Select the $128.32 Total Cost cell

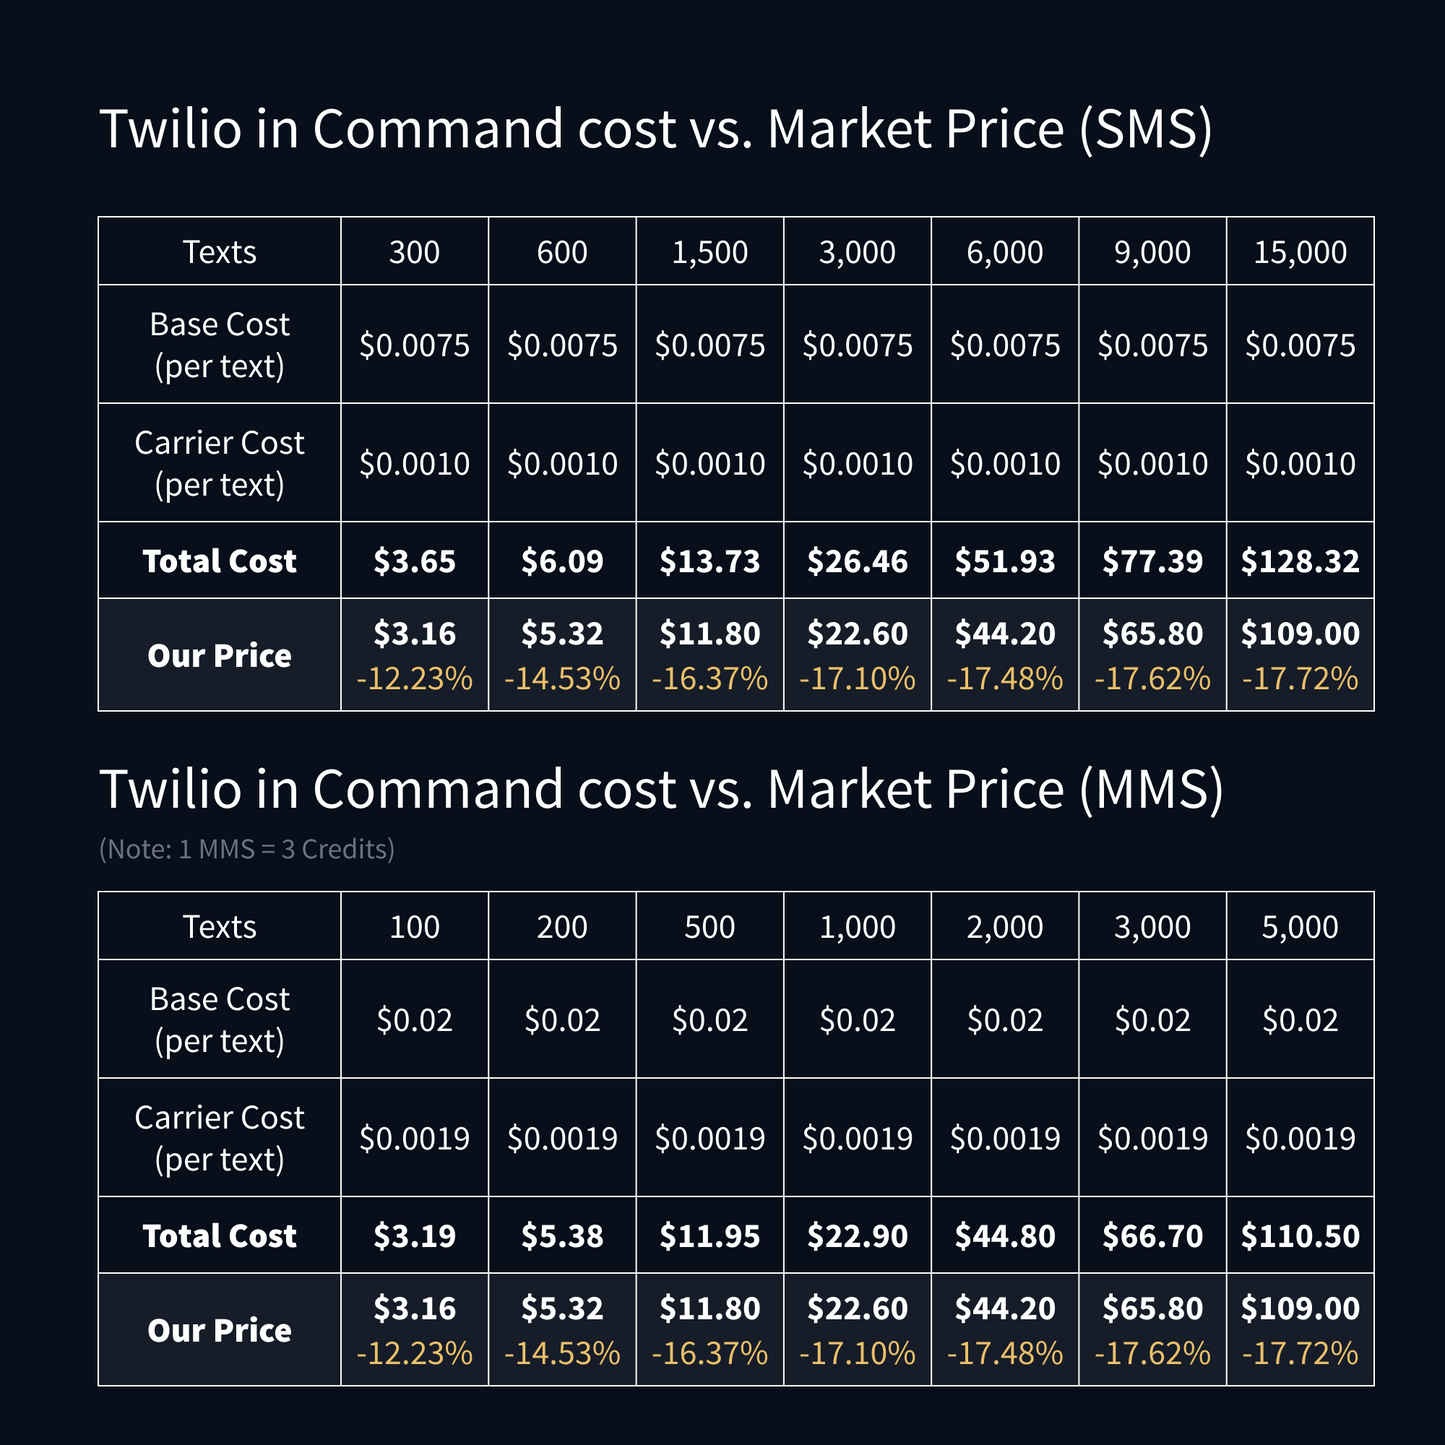pyautogui.click(x=1300, y=561)
